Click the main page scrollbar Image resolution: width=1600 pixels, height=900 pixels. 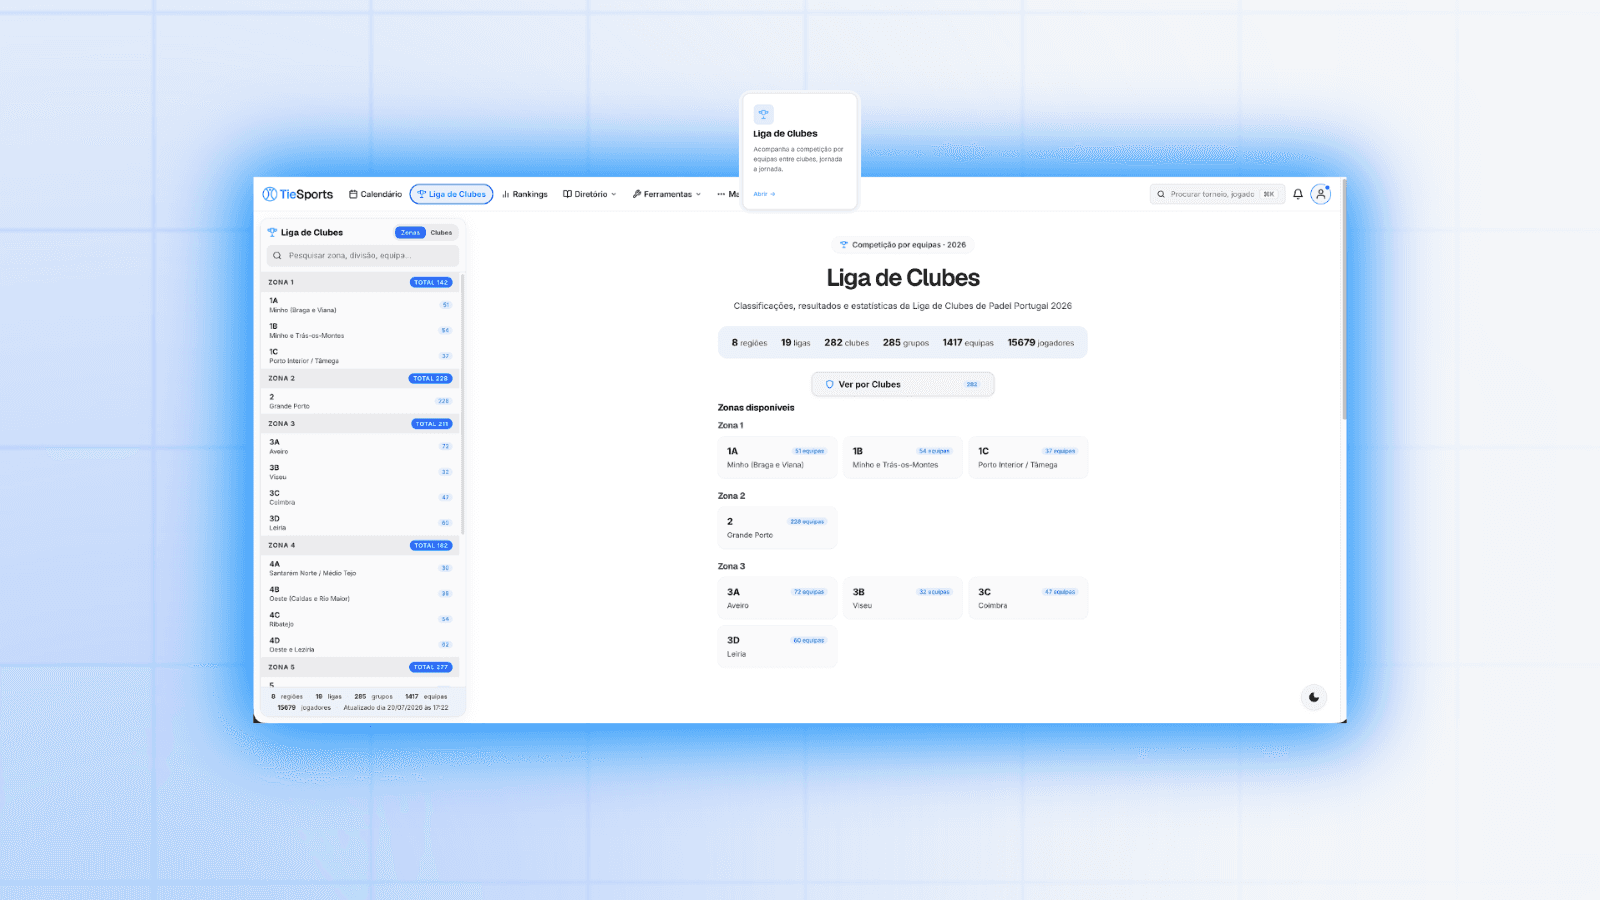tap(1343, 300)
